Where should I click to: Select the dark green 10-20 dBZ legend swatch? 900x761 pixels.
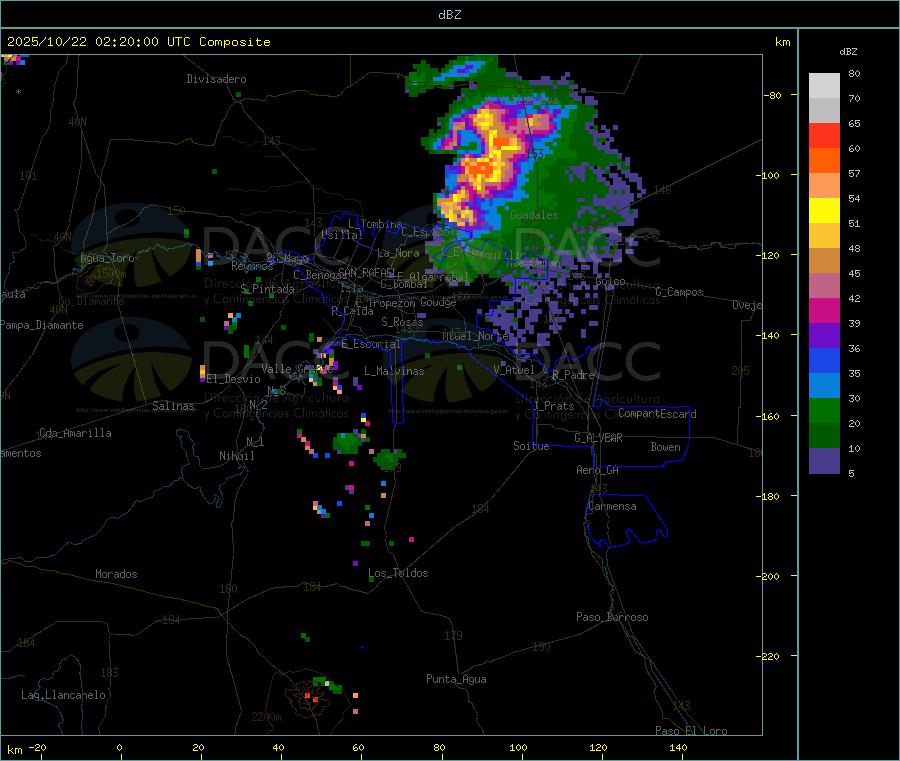click(824, 436)
